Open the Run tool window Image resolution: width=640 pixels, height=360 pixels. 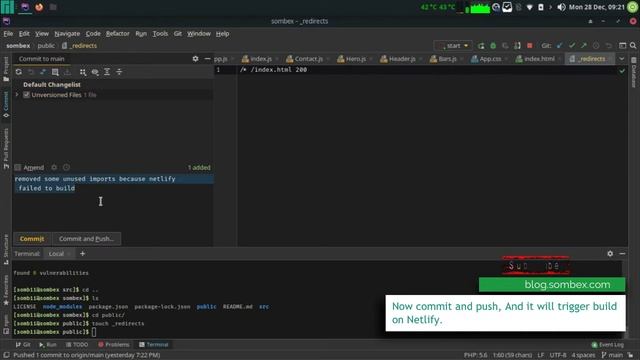[48, 344]
